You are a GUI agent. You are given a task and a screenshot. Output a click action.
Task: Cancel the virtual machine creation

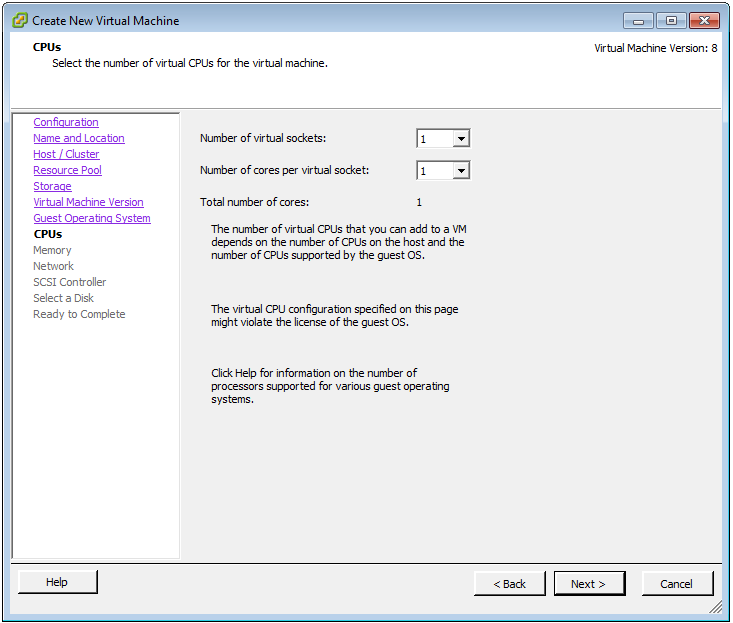pyautogui.click(x=677, y=584)
